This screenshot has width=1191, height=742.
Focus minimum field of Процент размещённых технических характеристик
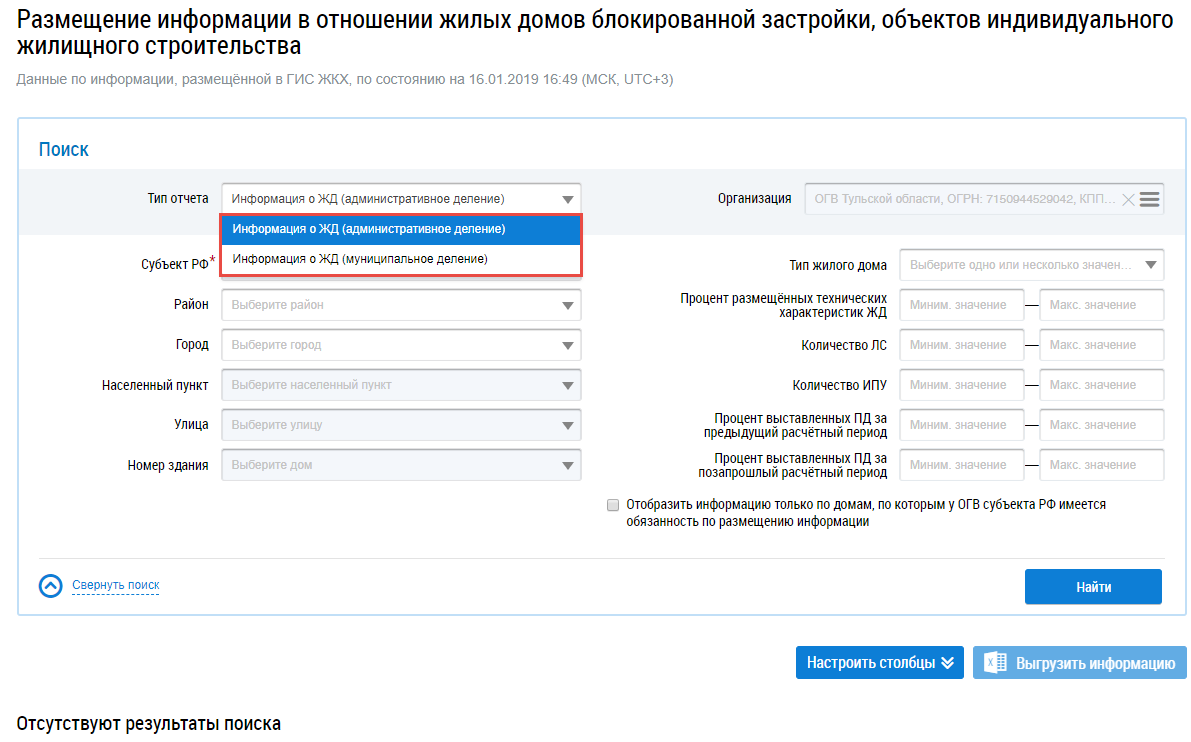(x=961, y=305)
